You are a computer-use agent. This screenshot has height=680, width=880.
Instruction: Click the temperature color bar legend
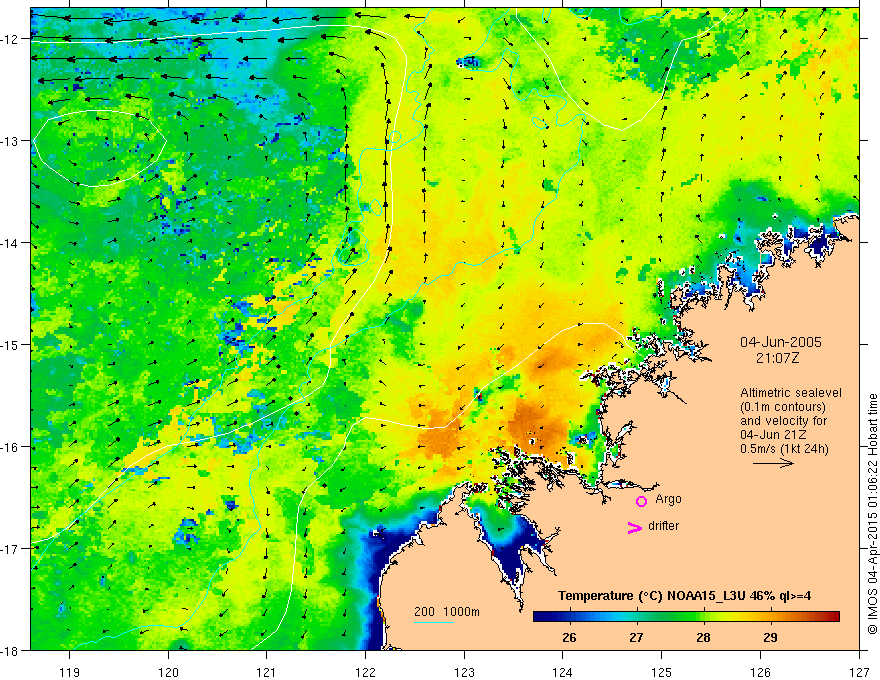[686, 617]
